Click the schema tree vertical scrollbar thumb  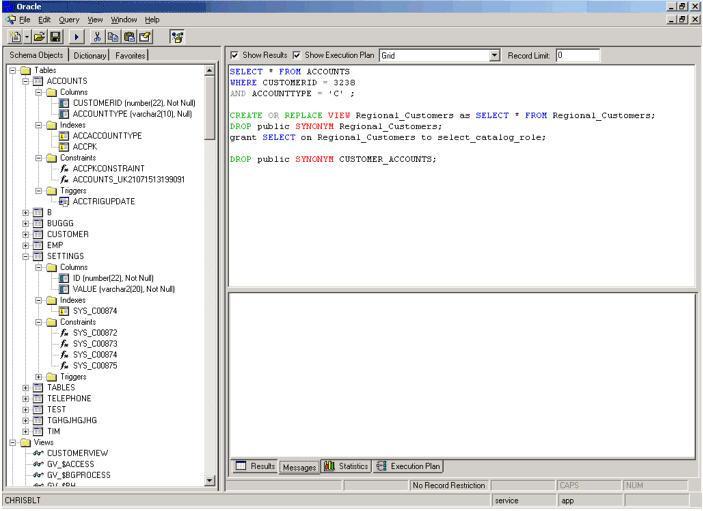click(x=209, y=108)
